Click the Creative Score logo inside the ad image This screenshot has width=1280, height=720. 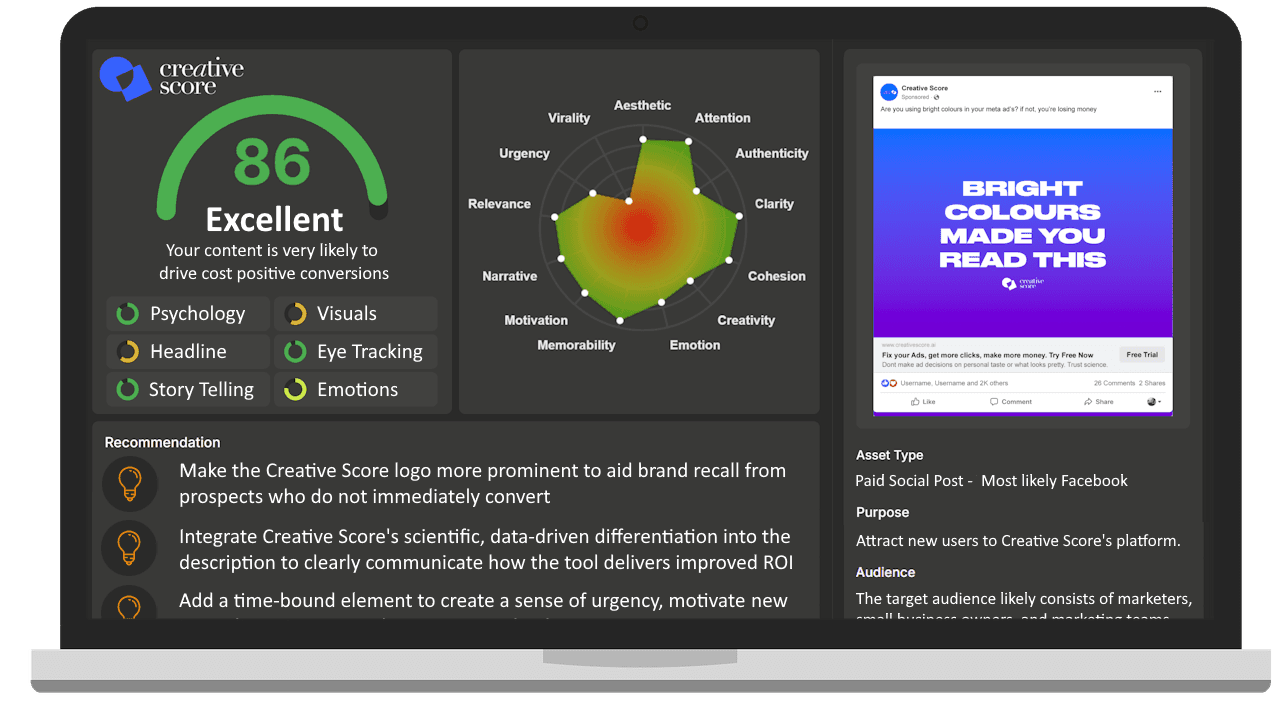1022,284
